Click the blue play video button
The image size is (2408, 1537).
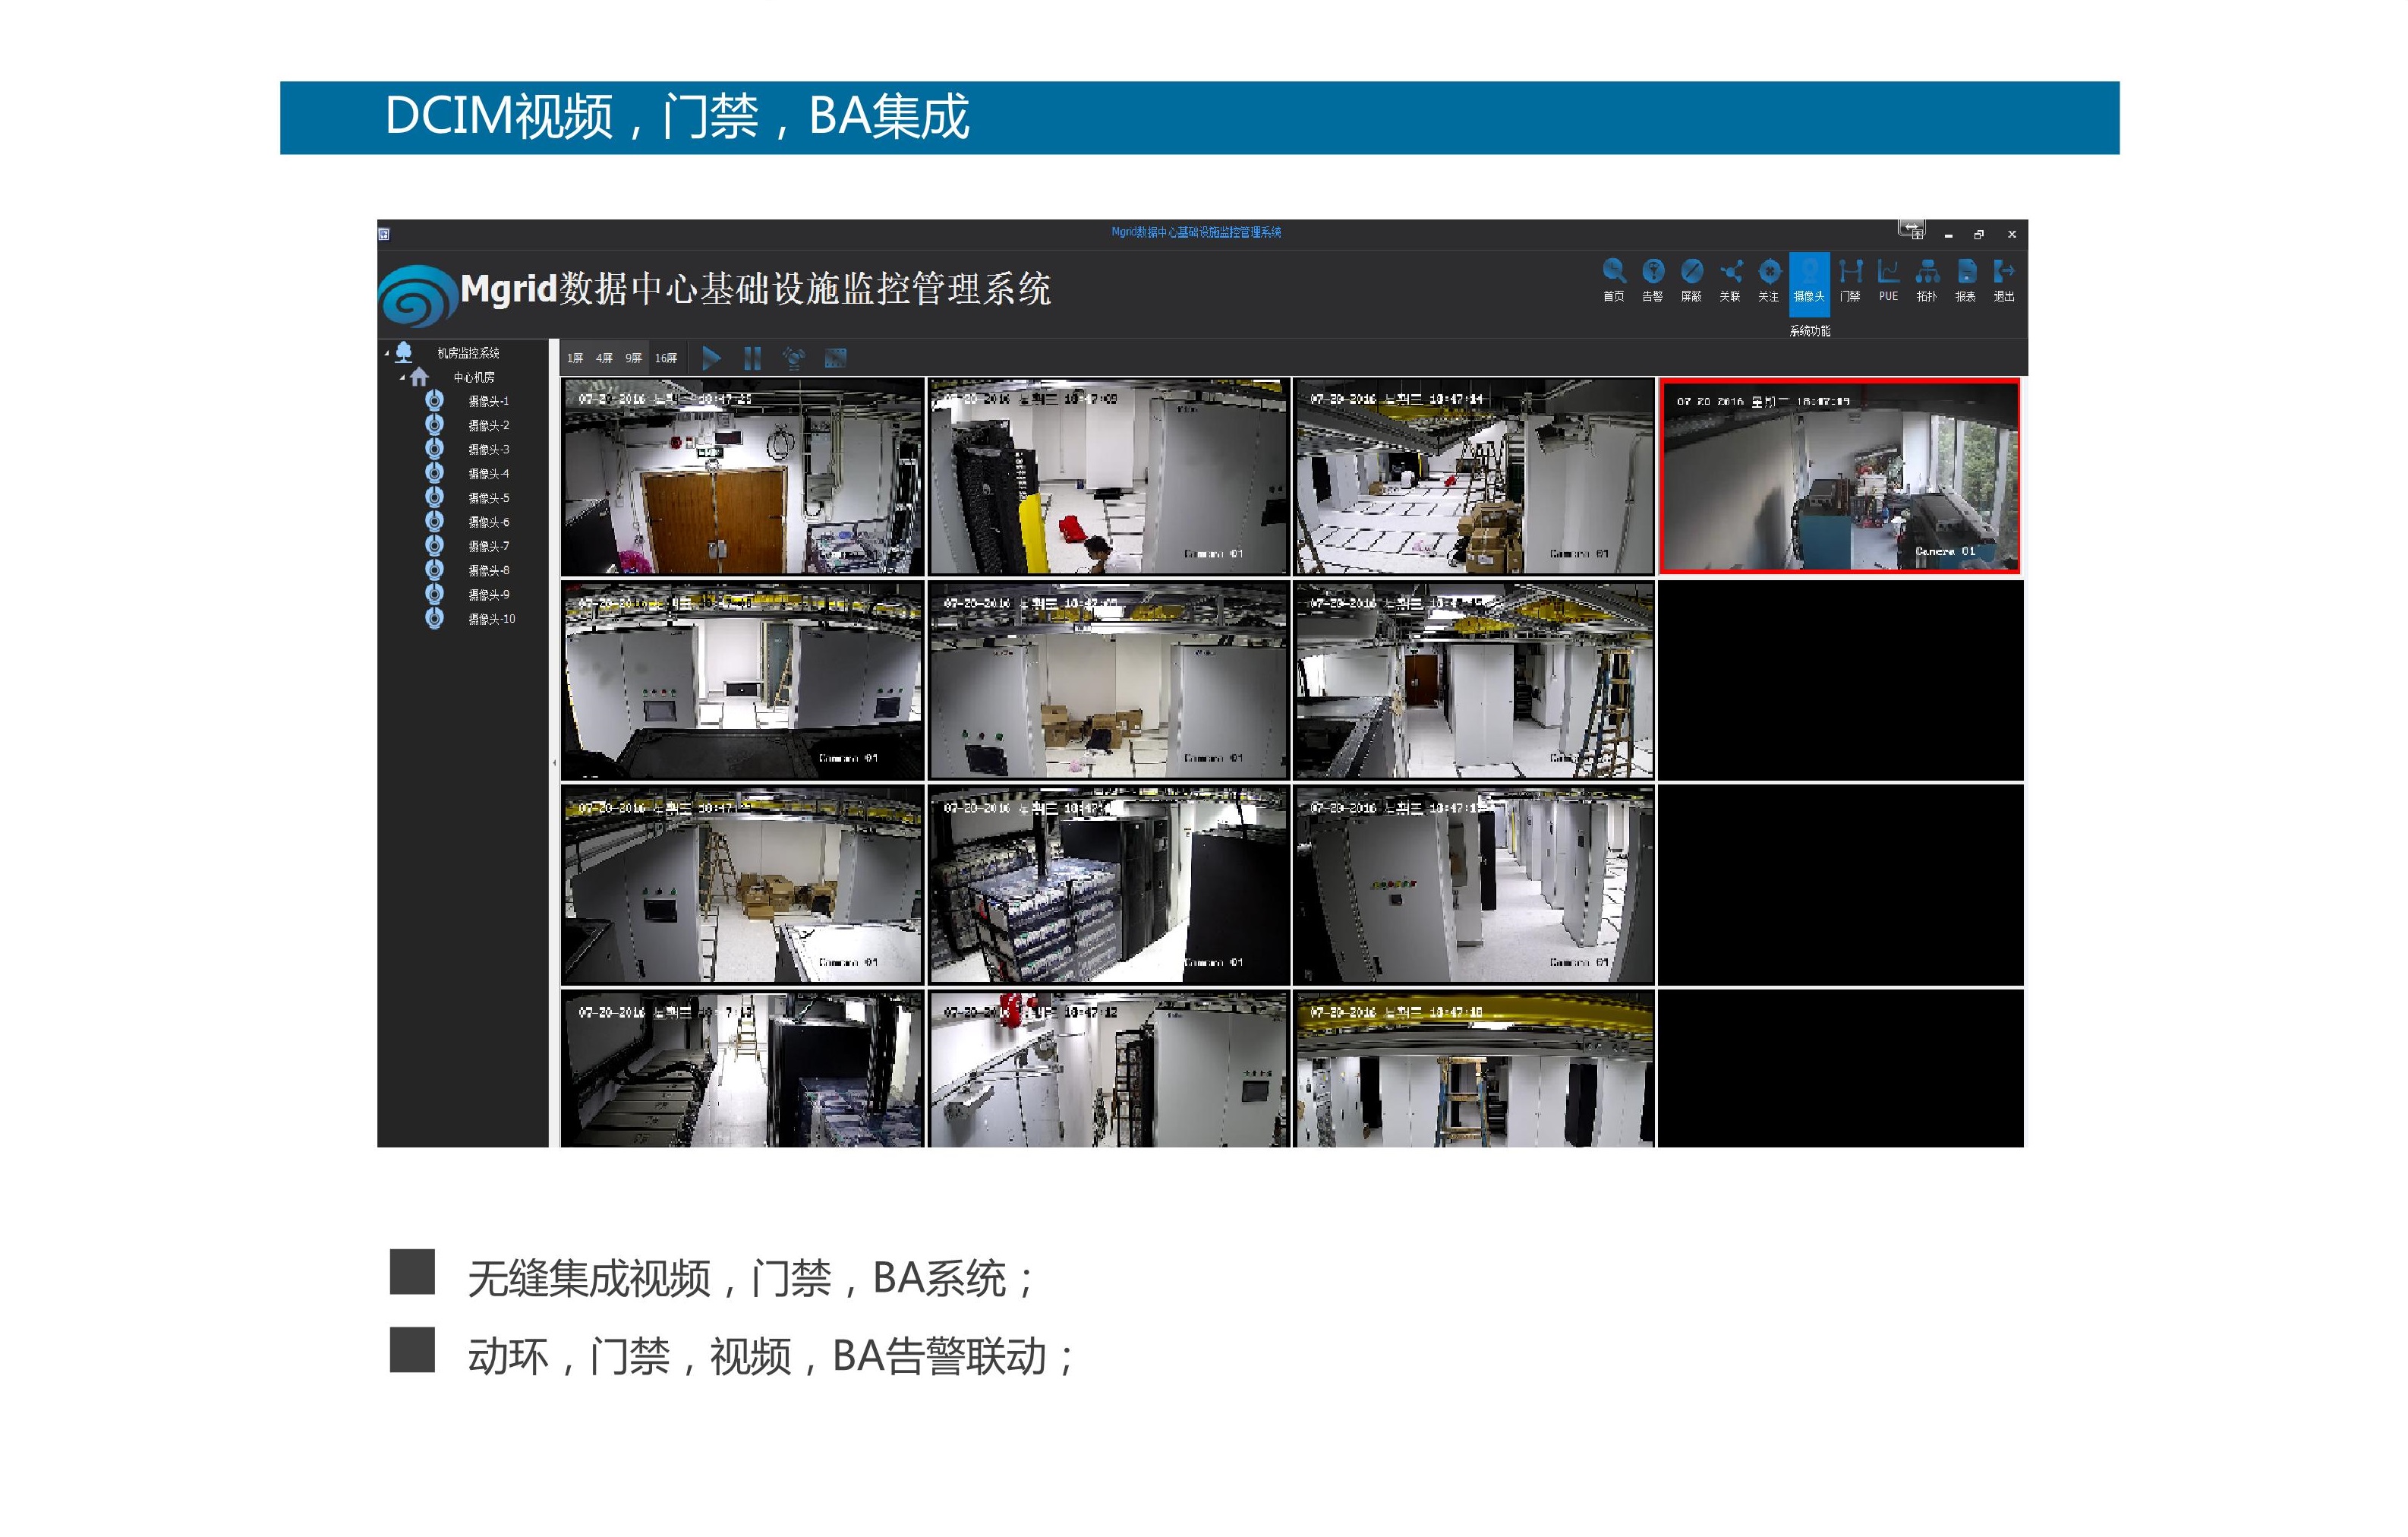[711, 358]
